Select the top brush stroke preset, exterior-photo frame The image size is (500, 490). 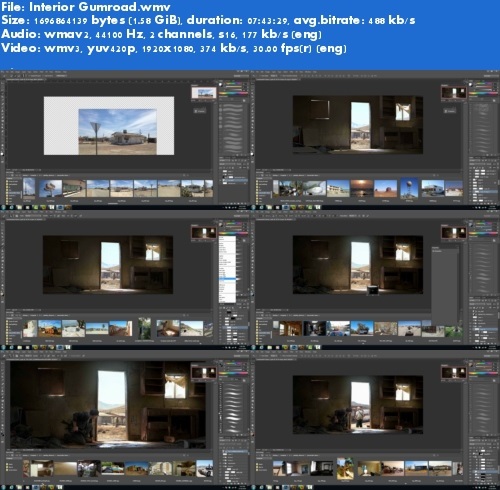233,107
